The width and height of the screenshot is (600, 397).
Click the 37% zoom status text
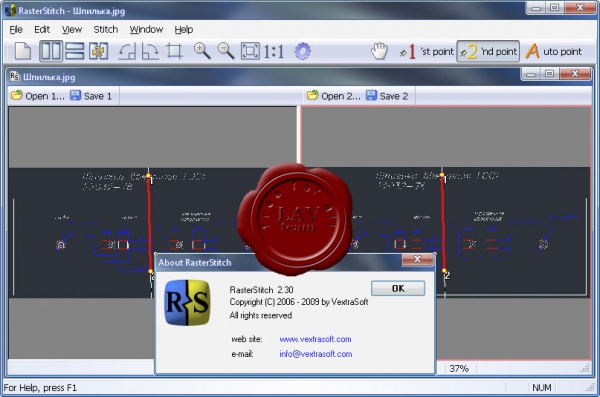459,369
